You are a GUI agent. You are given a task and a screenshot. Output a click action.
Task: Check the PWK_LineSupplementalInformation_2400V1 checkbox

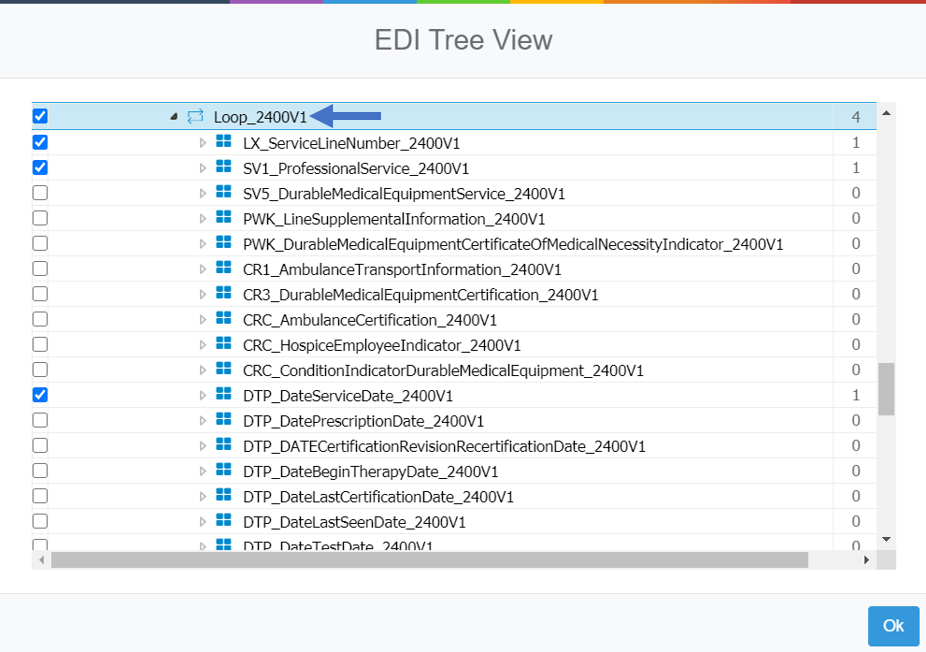click(40, 218)
